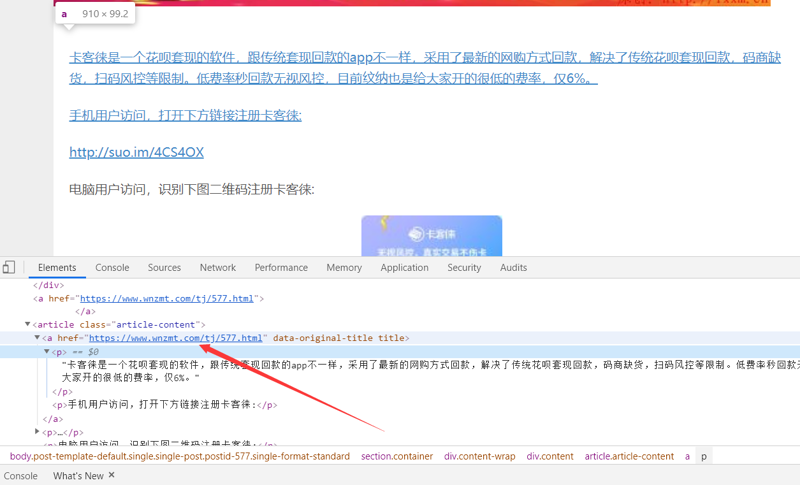Select the </div> closing tag row
The height and width of the screenshot is (485, 800).
coord(48,285)
